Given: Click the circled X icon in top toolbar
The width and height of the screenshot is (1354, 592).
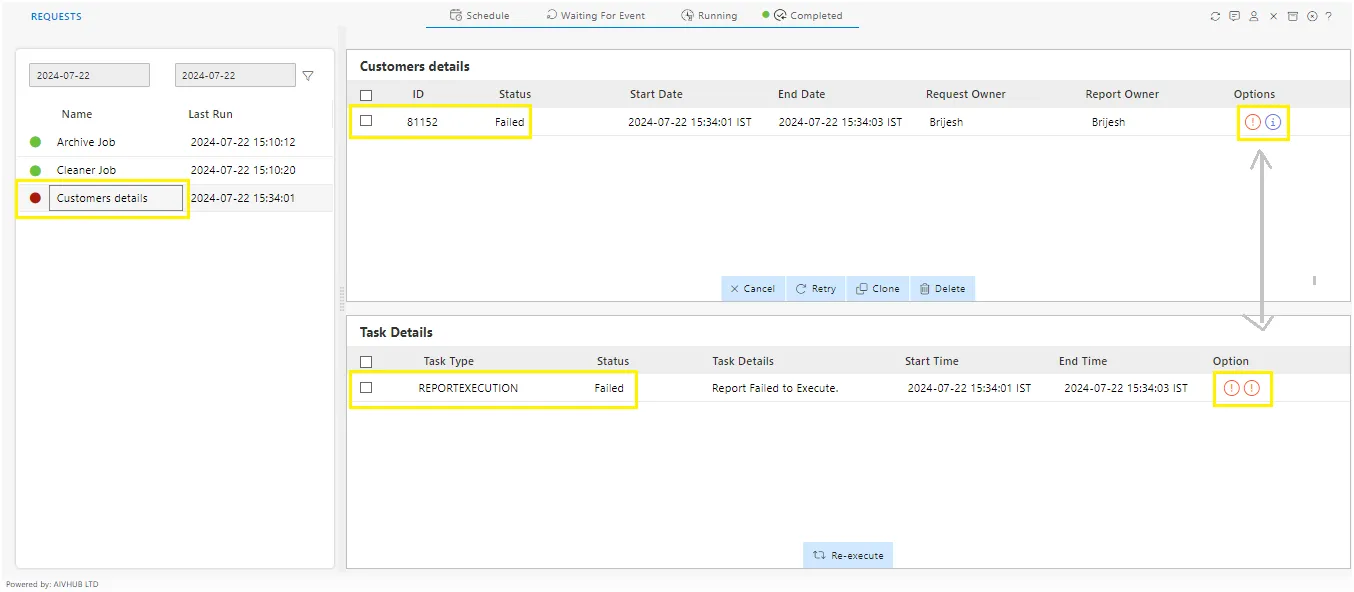Looking at the screenshot, I should [1312, 16].
